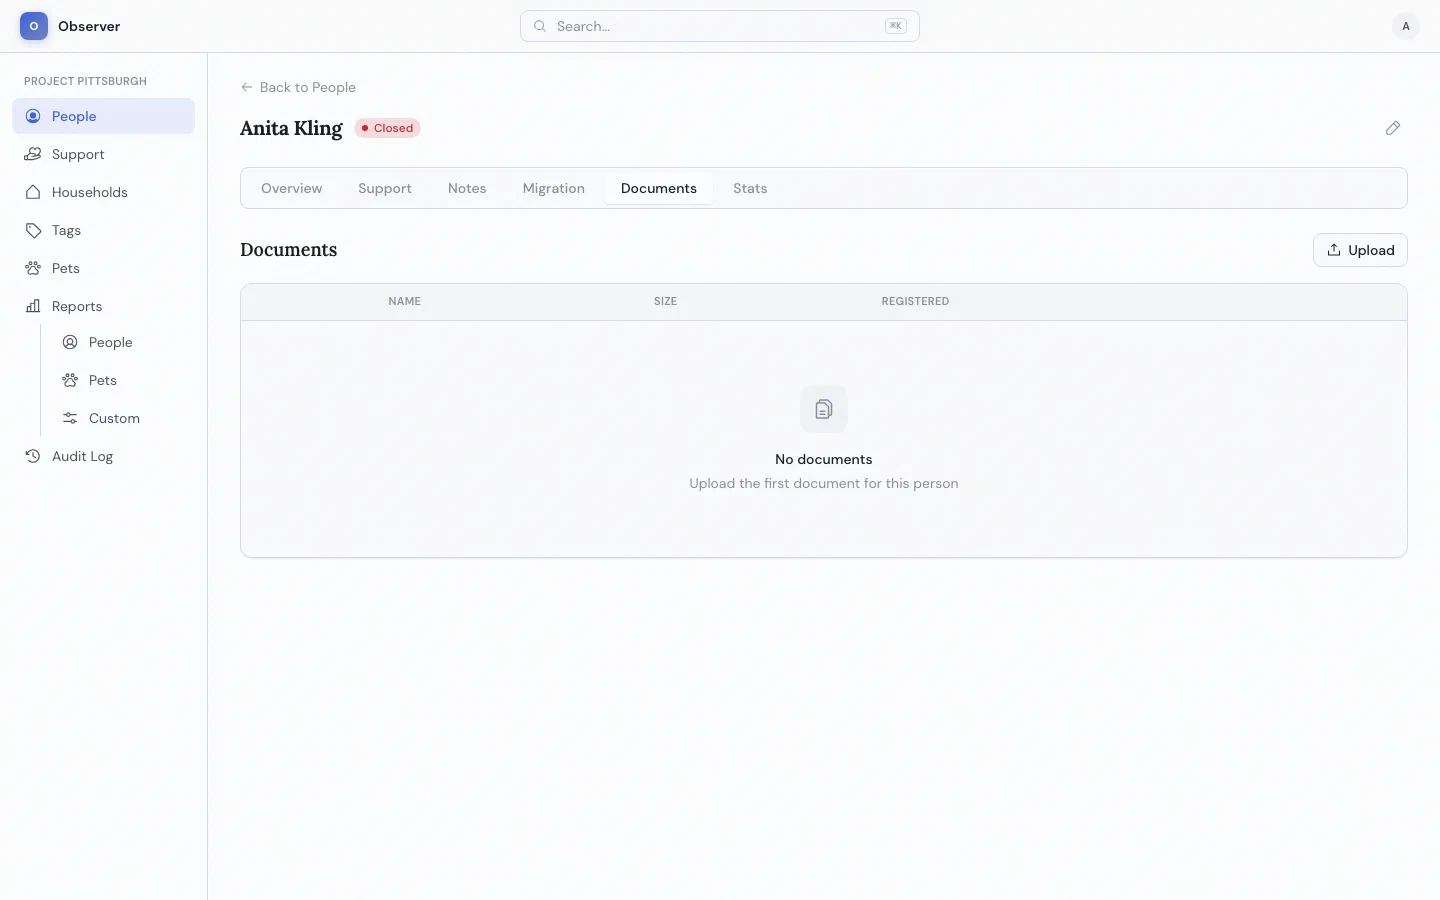1440x900 pixels.
Task: Open the Migration tab
Action: click(554, 188)
